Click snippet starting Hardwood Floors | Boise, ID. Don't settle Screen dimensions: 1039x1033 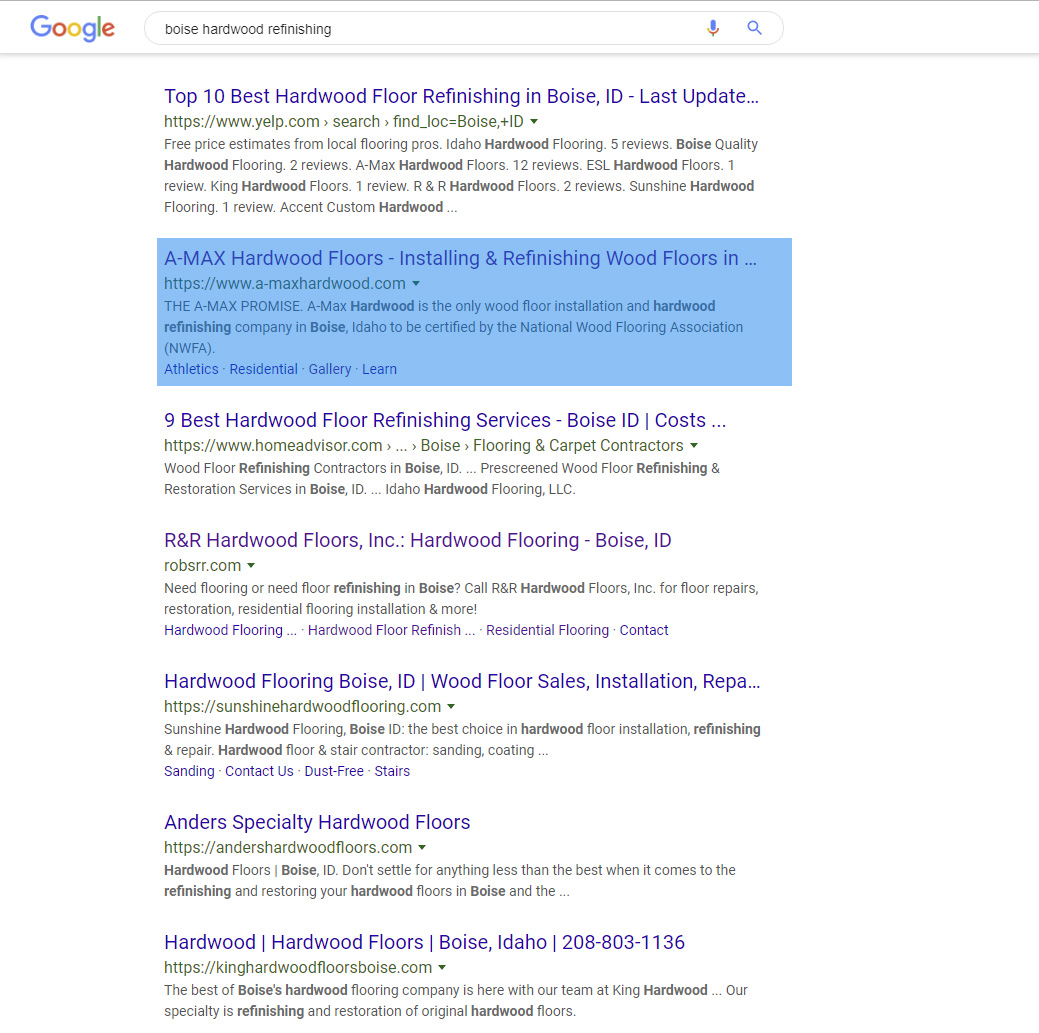450,881
